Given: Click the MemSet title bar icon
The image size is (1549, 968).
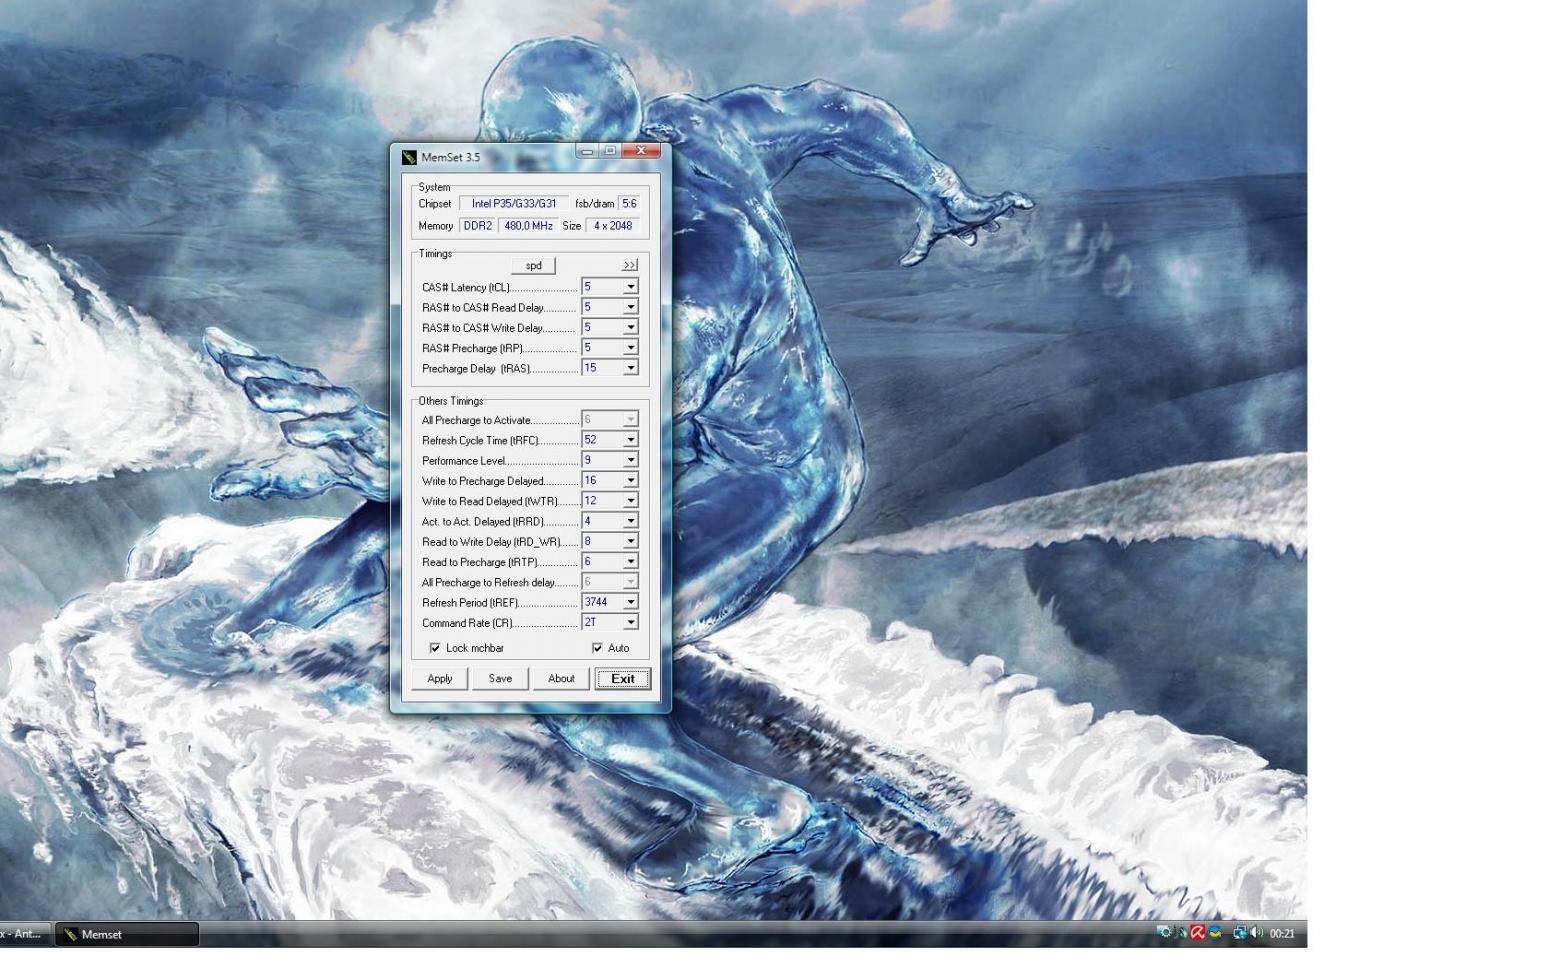Looking at the screenshot, I should [408, 157].
